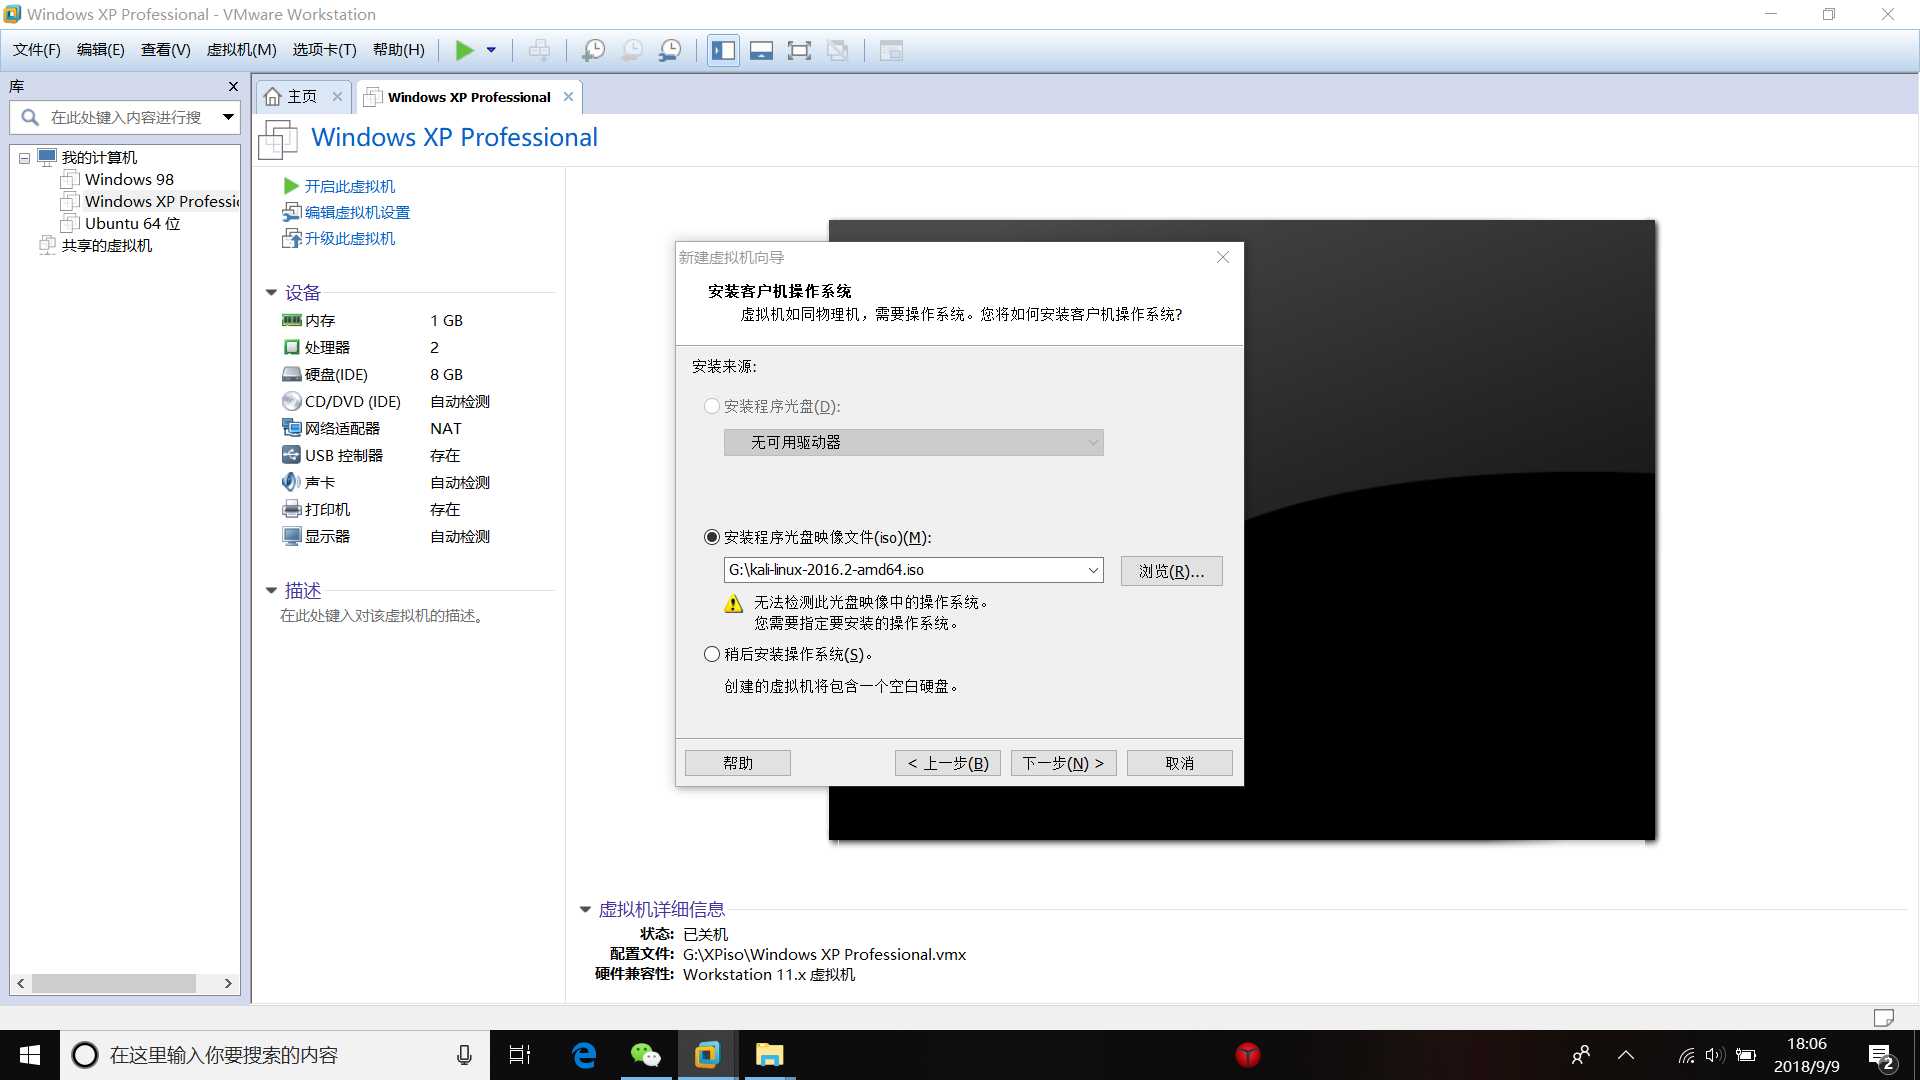The width and height of the screenshot is (1920, 1080).
Task: Enter full screen mode via toolbar icon
Action: click(799, 50)
